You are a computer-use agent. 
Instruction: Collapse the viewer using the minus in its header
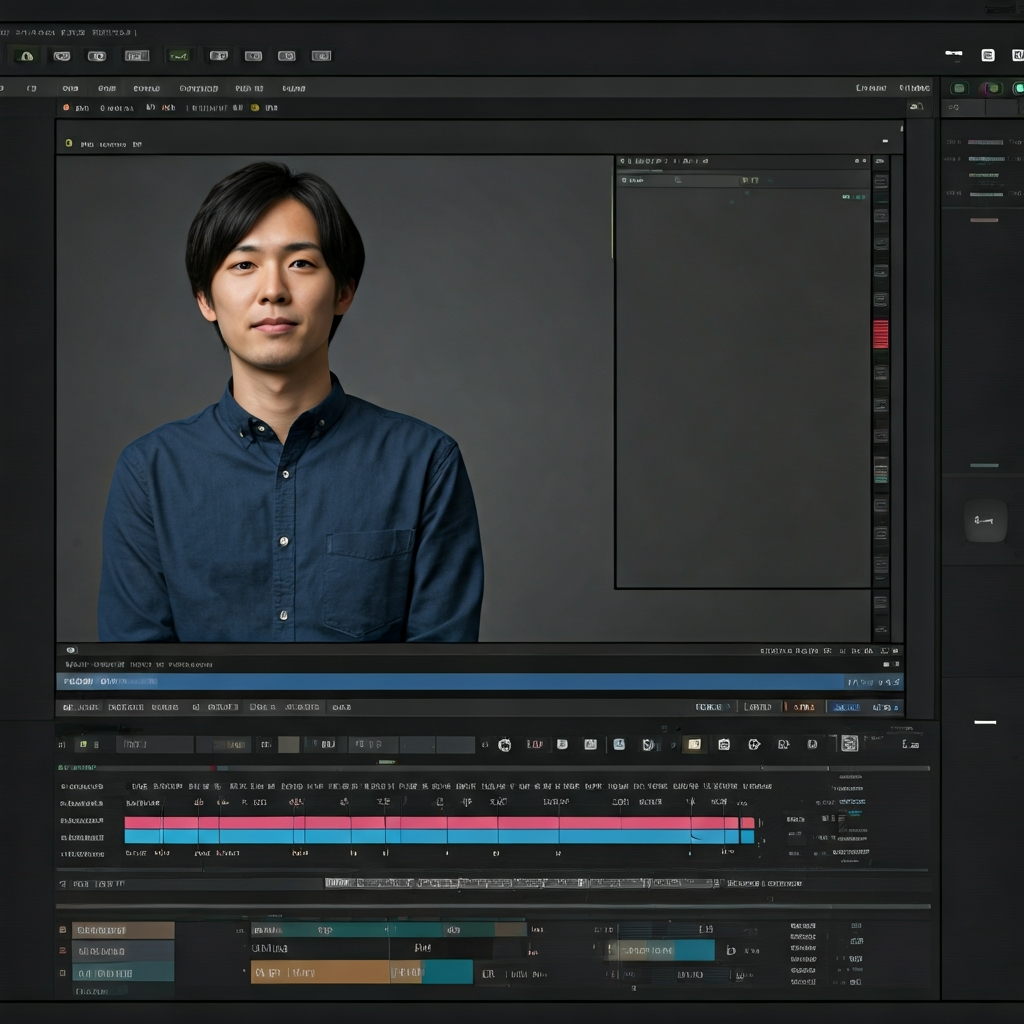click(884, 141)
